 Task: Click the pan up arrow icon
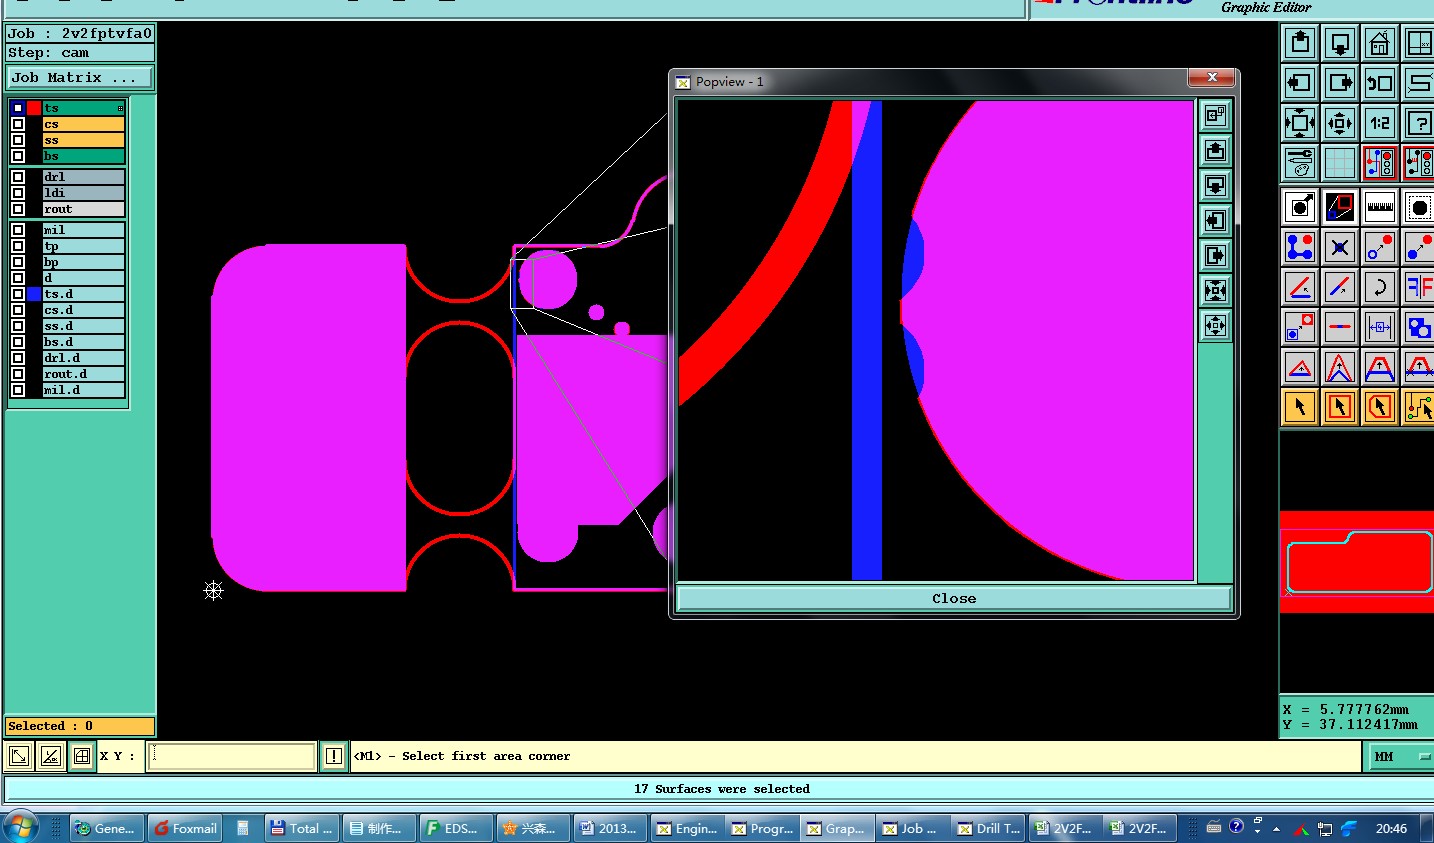[1300, 43]
